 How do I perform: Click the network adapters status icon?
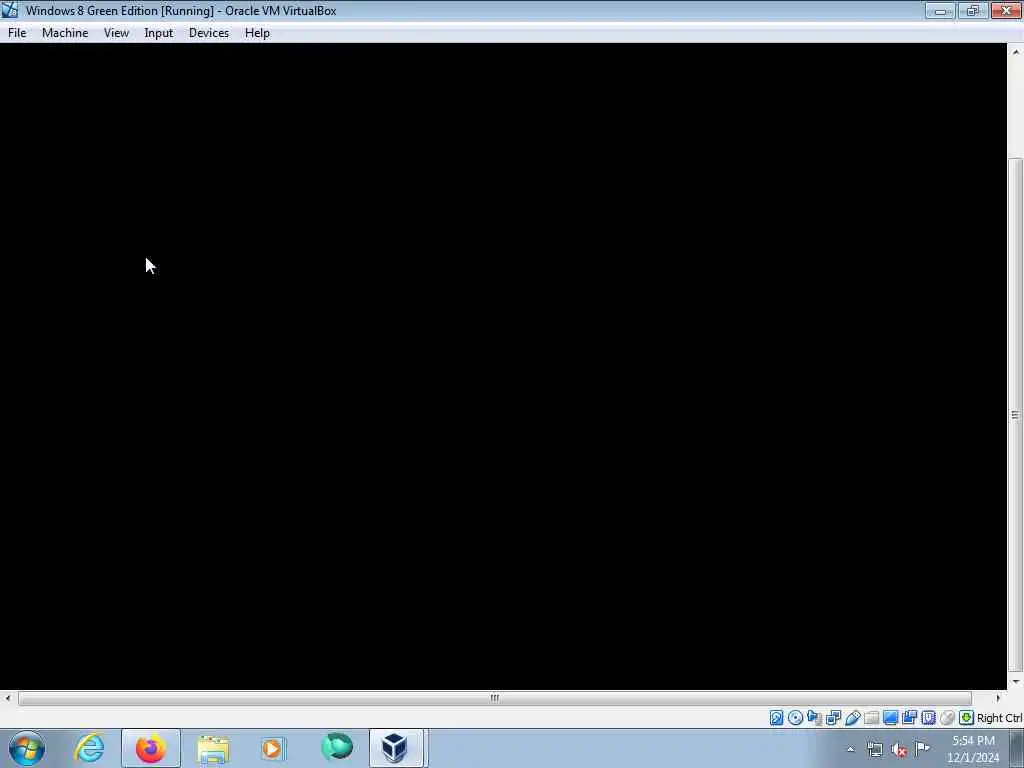(833, 718)
